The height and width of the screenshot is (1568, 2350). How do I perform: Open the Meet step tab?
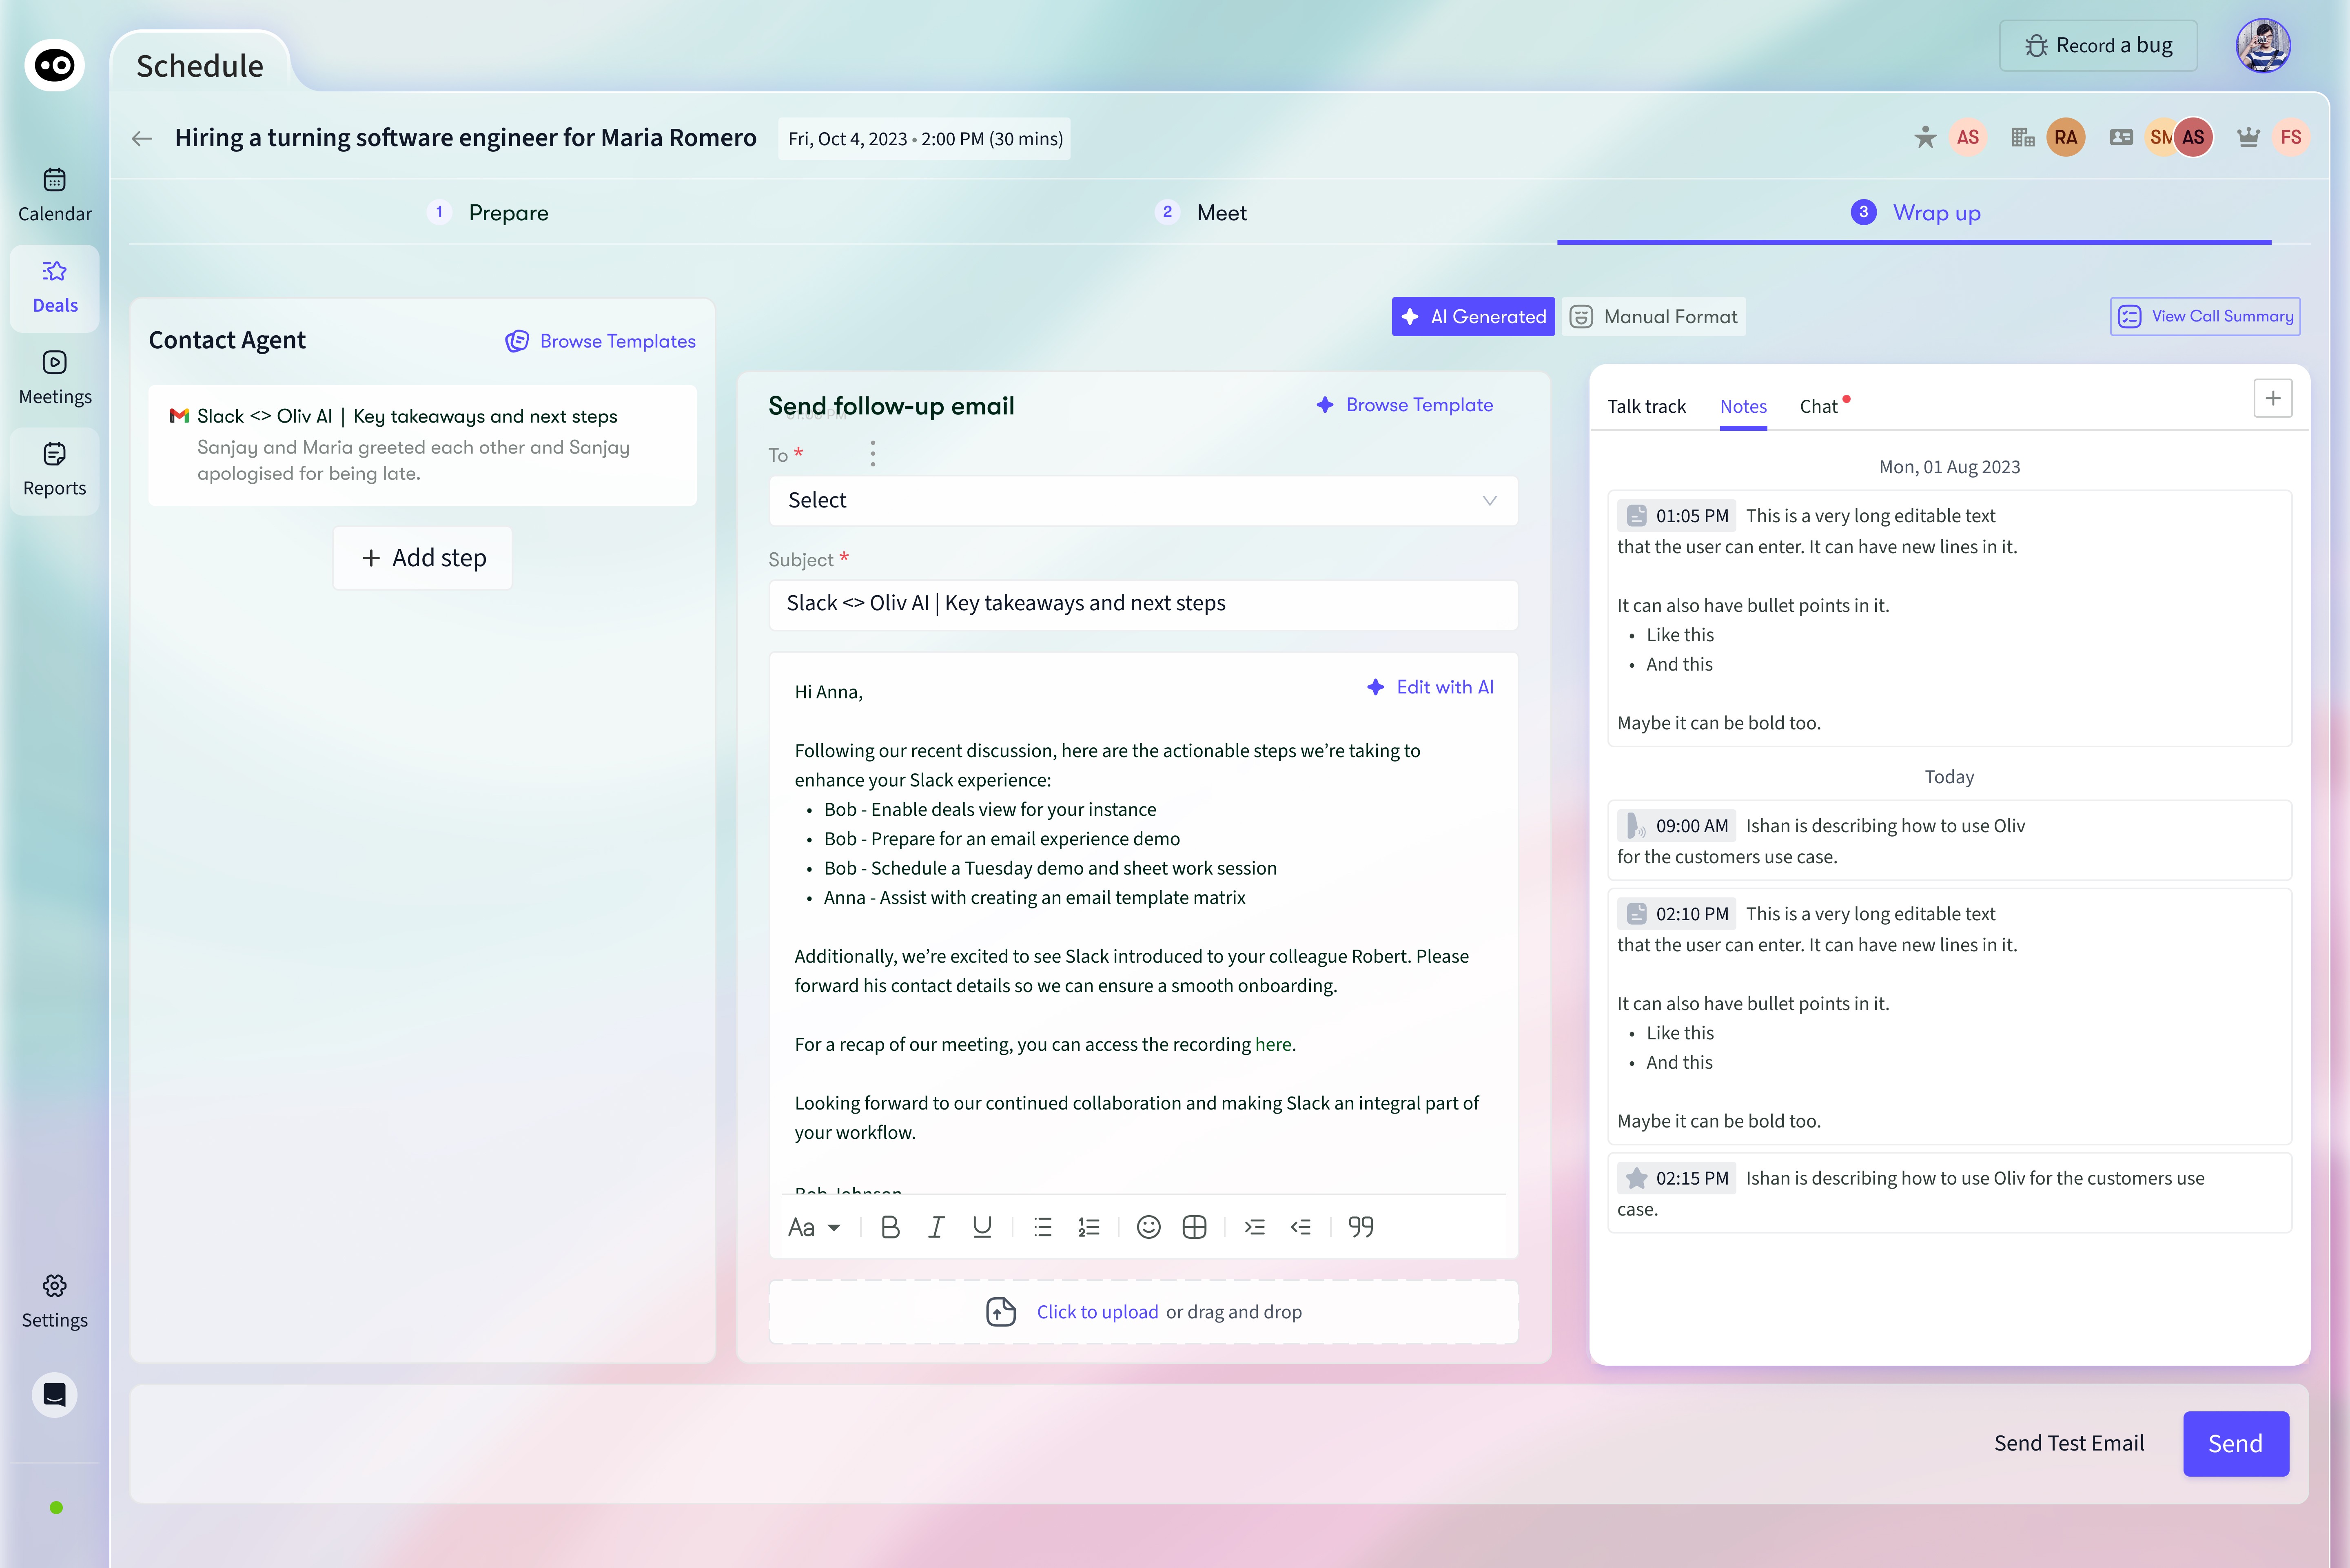(x=1202, y=213)
